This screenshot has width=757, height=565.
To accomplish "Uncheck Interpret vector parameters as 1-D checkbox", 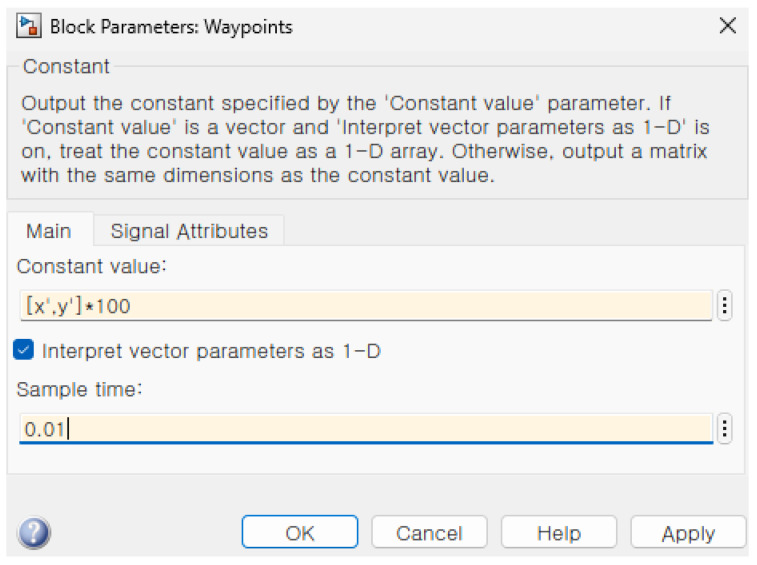I will tap(24, 350).
